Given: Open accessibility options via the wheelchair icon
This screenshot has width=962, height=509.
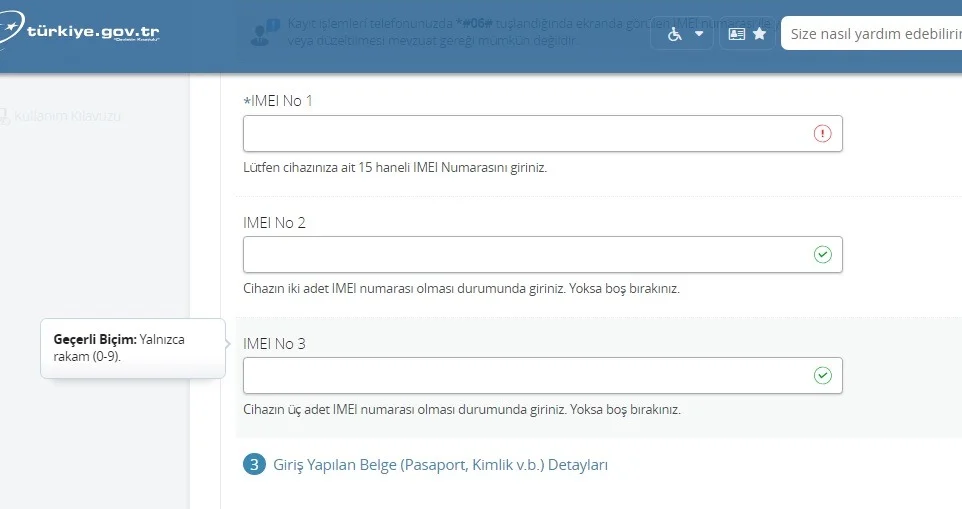Looking at the screenshot, I should tap(675, 34).
